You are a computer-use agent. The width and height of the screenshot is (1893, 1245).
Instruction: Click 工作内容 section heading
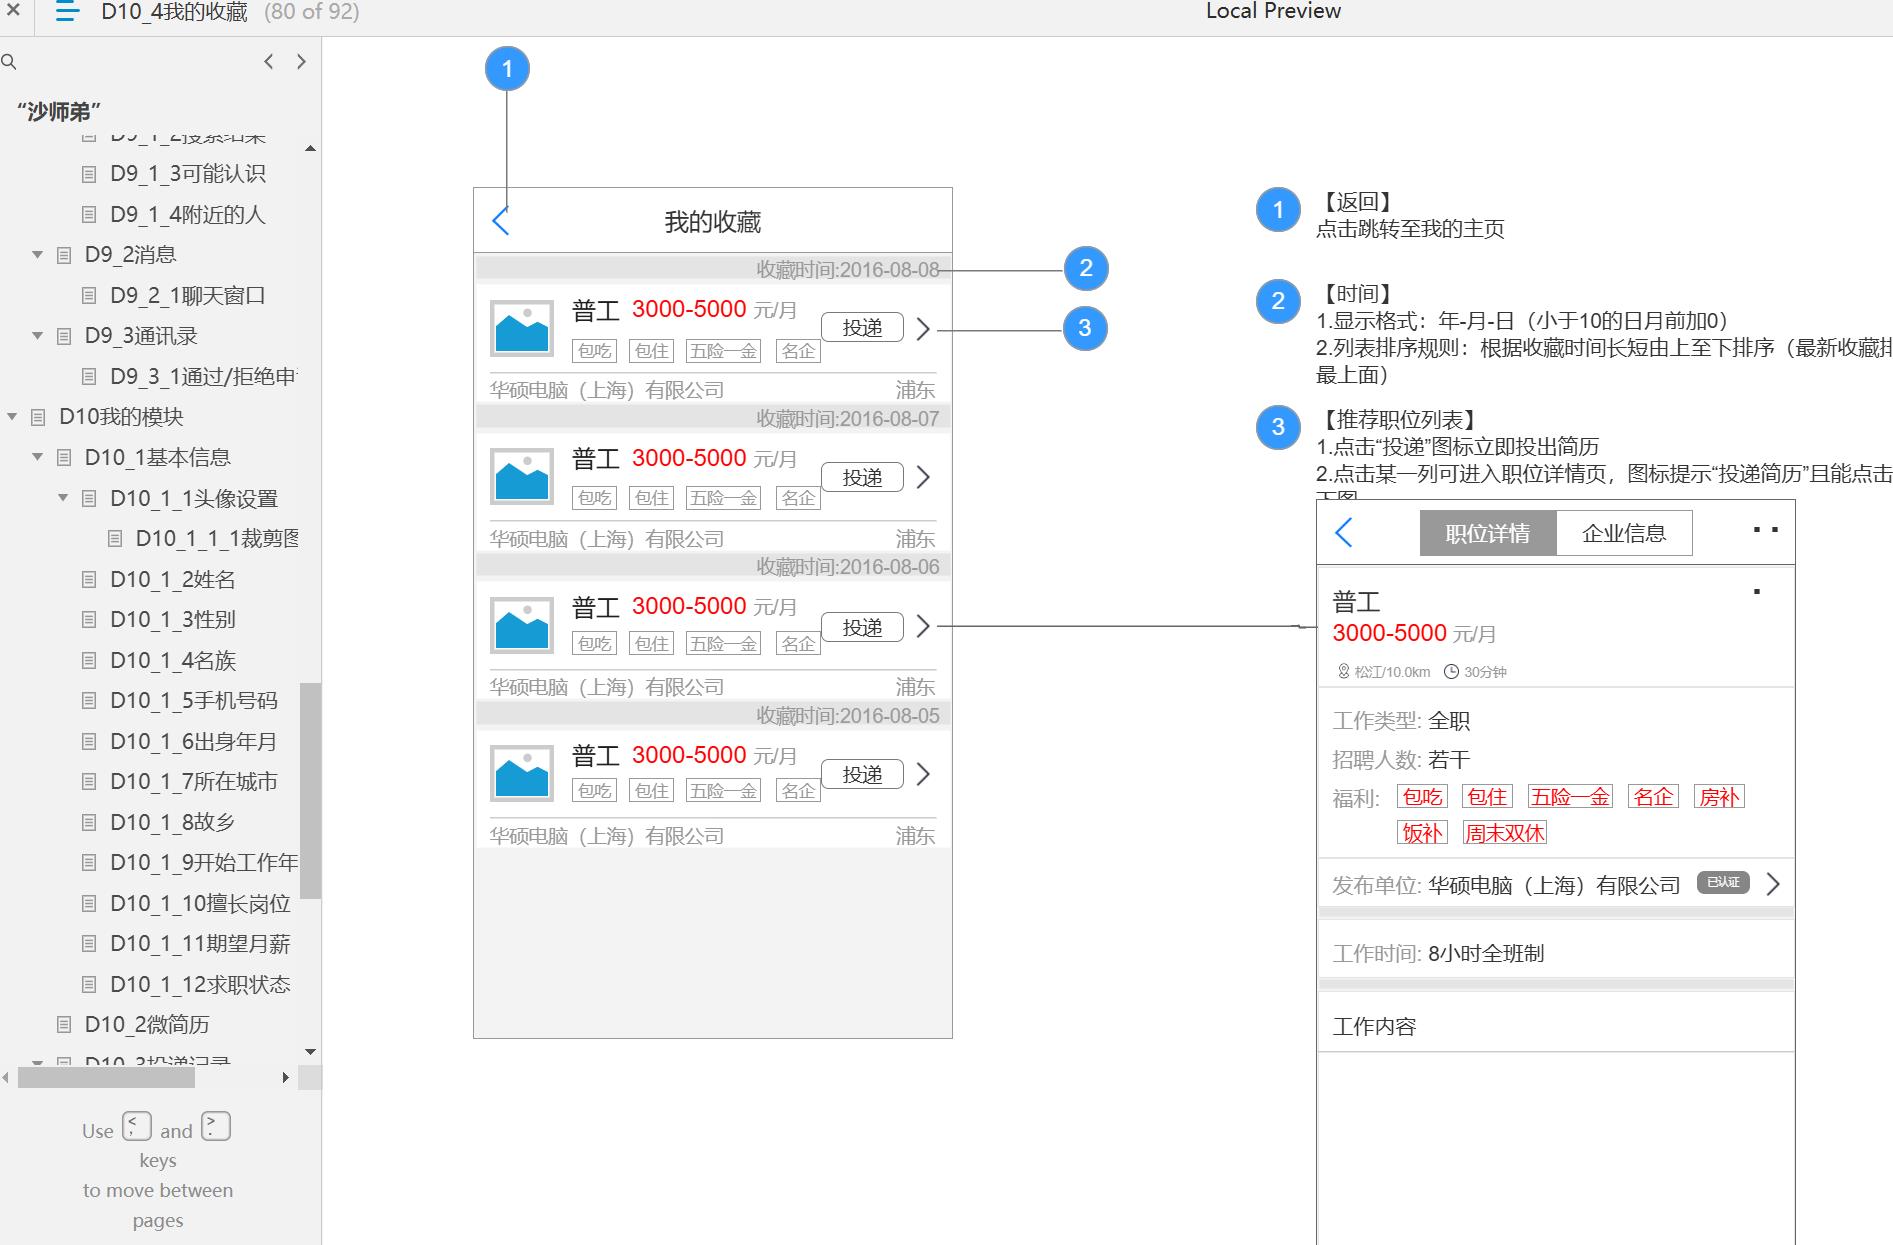(x=1374, y=1026)
